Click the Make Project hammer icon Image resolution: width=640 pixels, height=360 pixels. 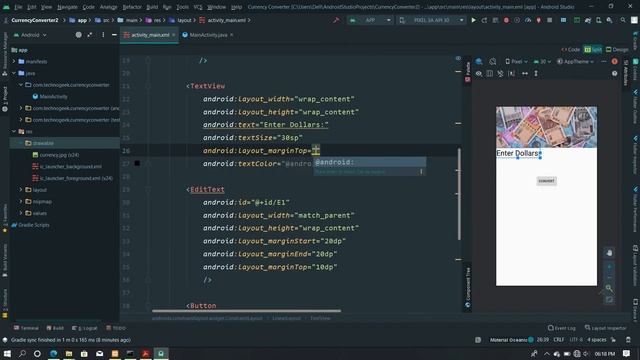point(336,20)
